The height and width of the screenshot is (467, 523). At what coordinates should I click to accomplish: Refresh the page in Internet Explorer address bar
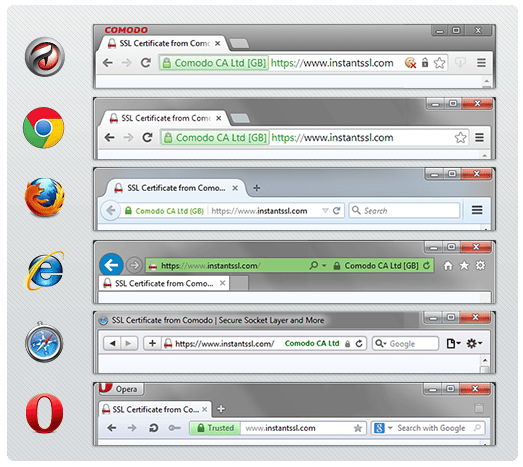click(427, 266)
